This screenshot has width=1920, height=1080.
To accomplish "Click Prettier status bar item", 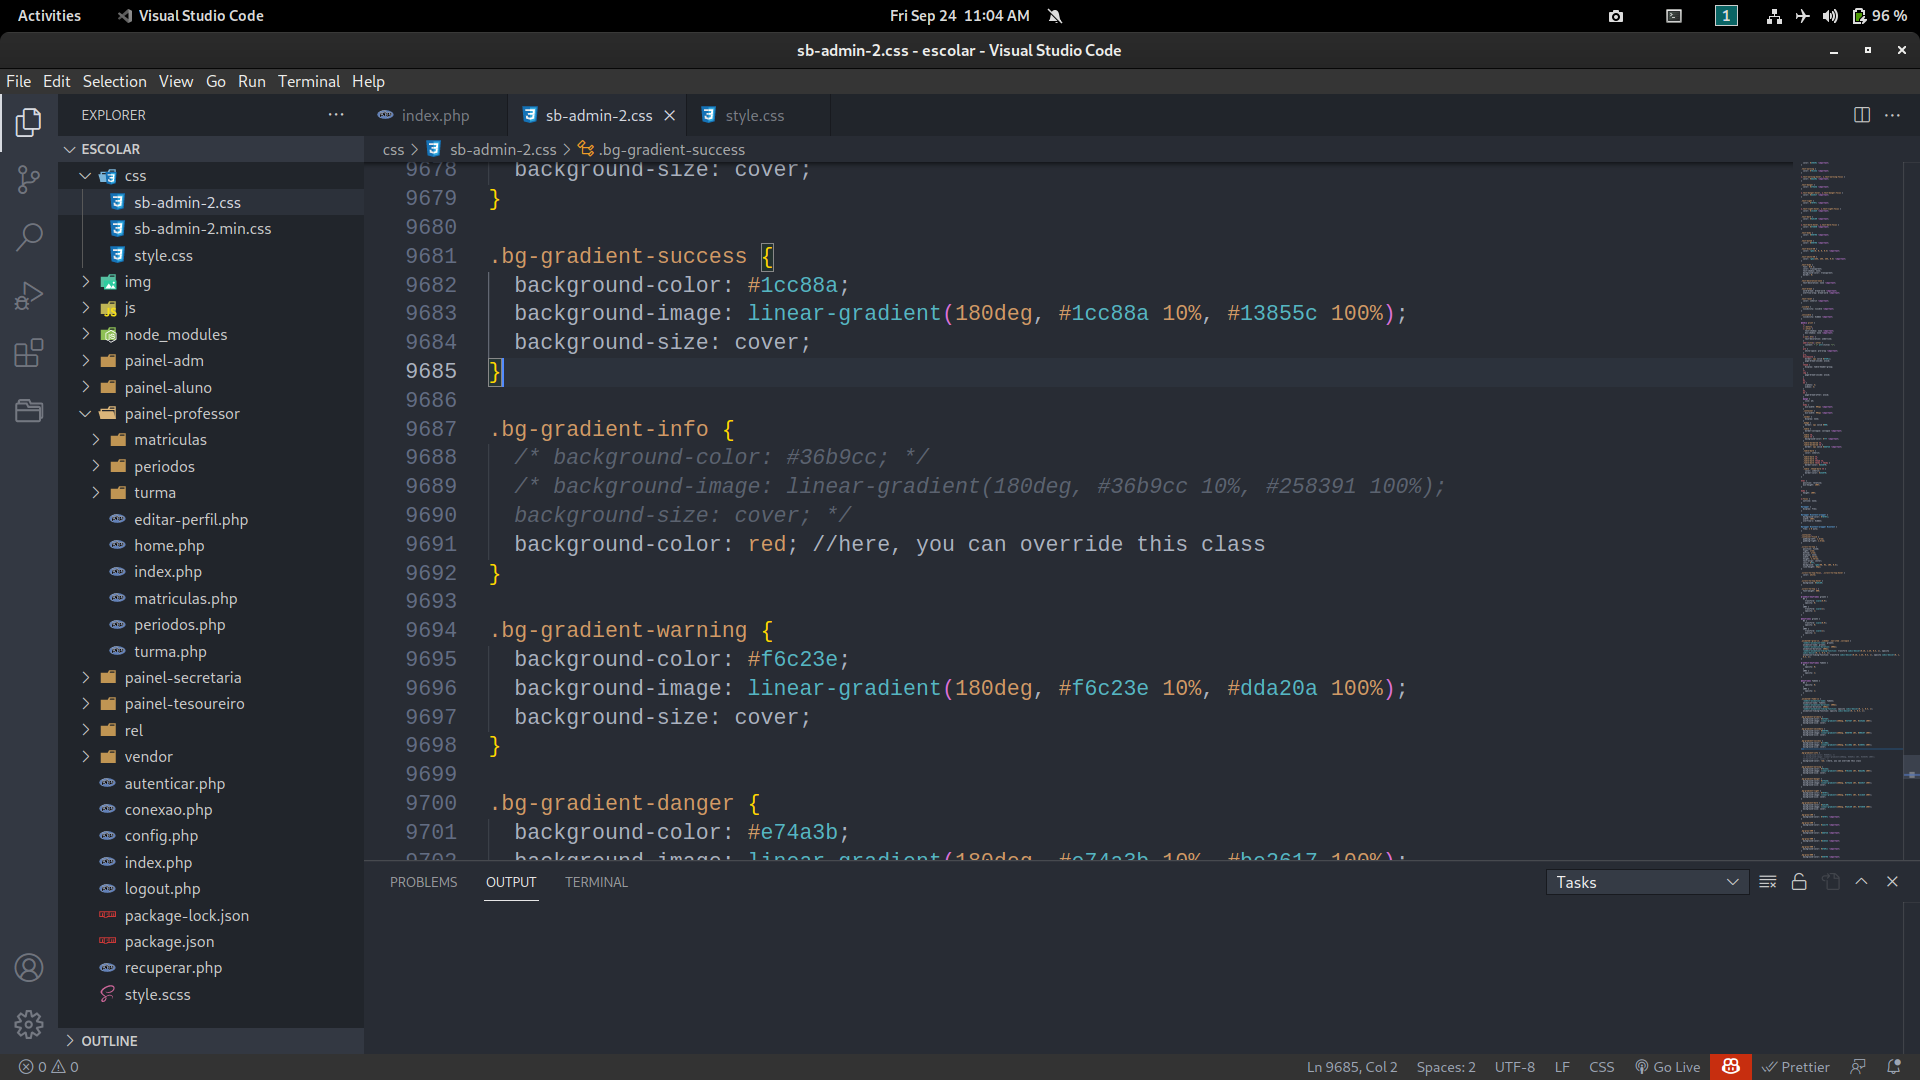I will [x=1796, y=1067].
